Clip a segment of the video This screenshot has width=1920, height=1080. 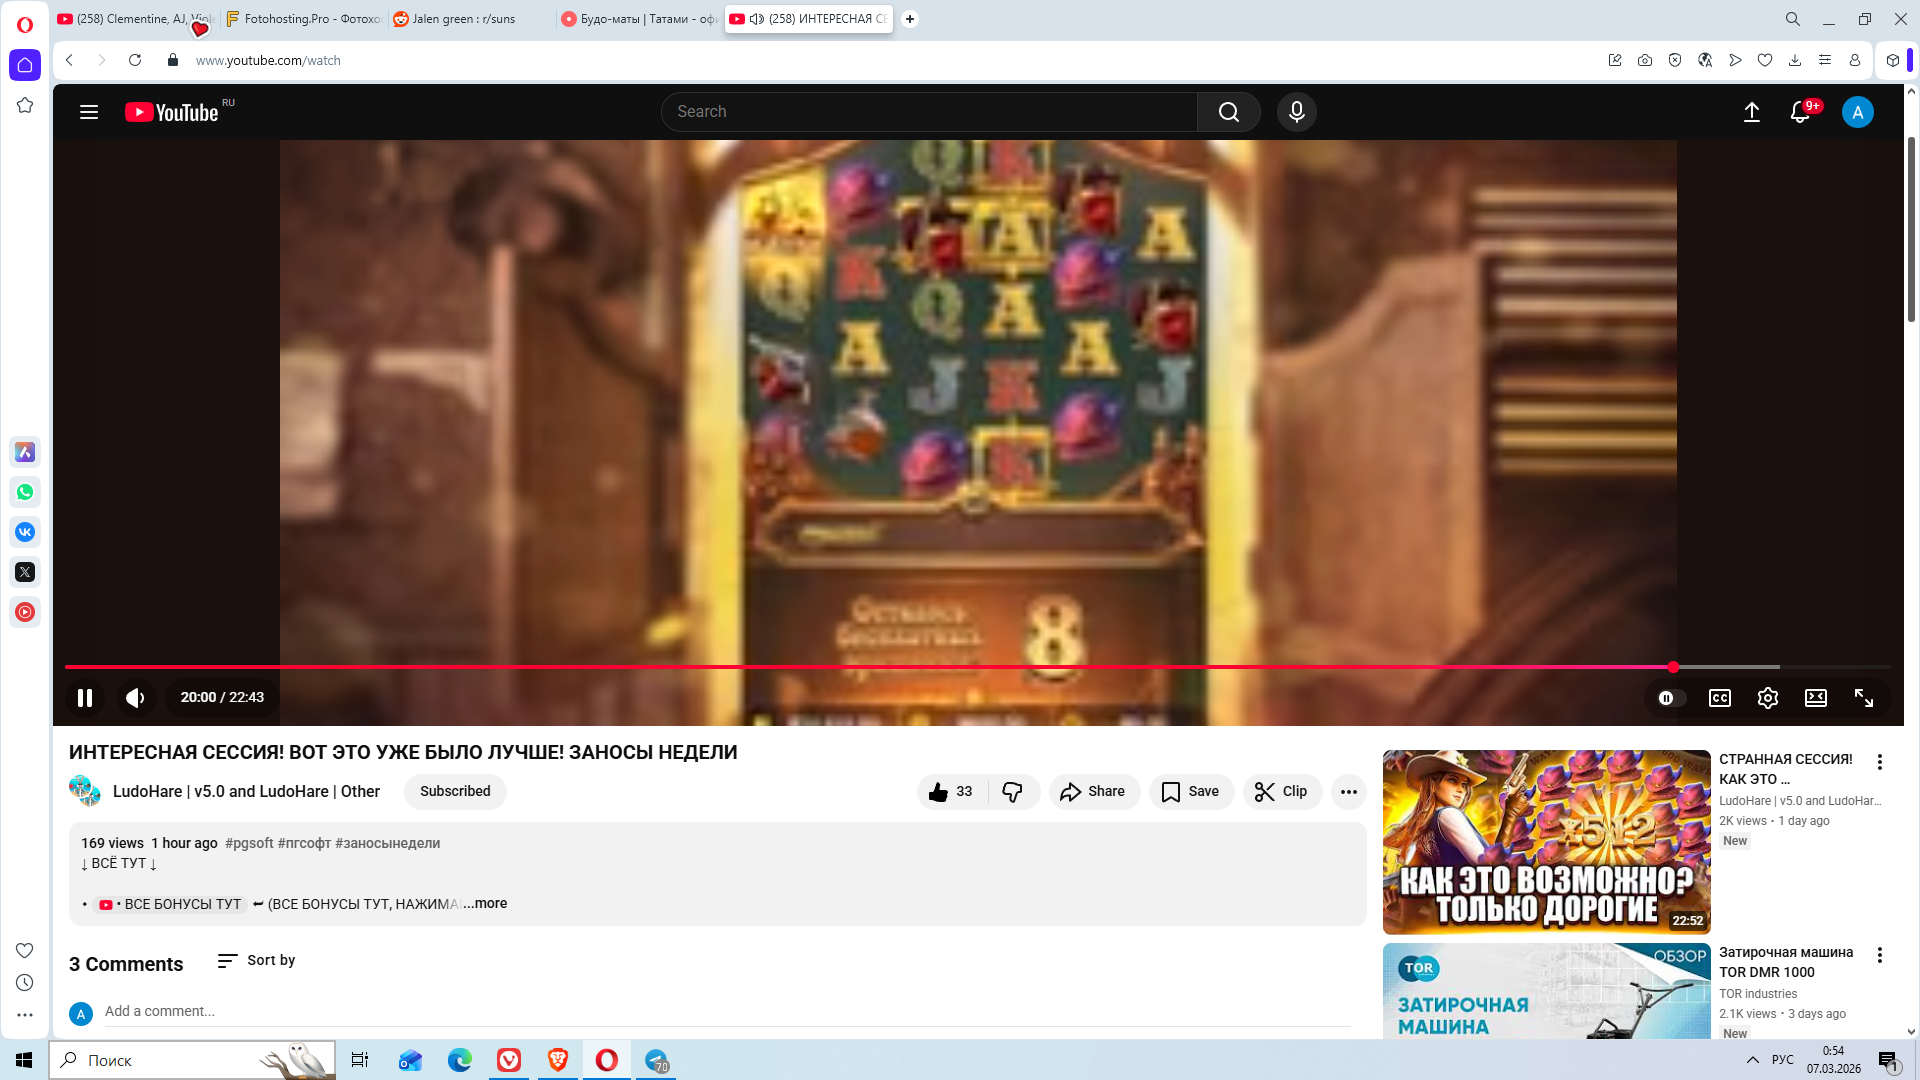point(1282,791)
